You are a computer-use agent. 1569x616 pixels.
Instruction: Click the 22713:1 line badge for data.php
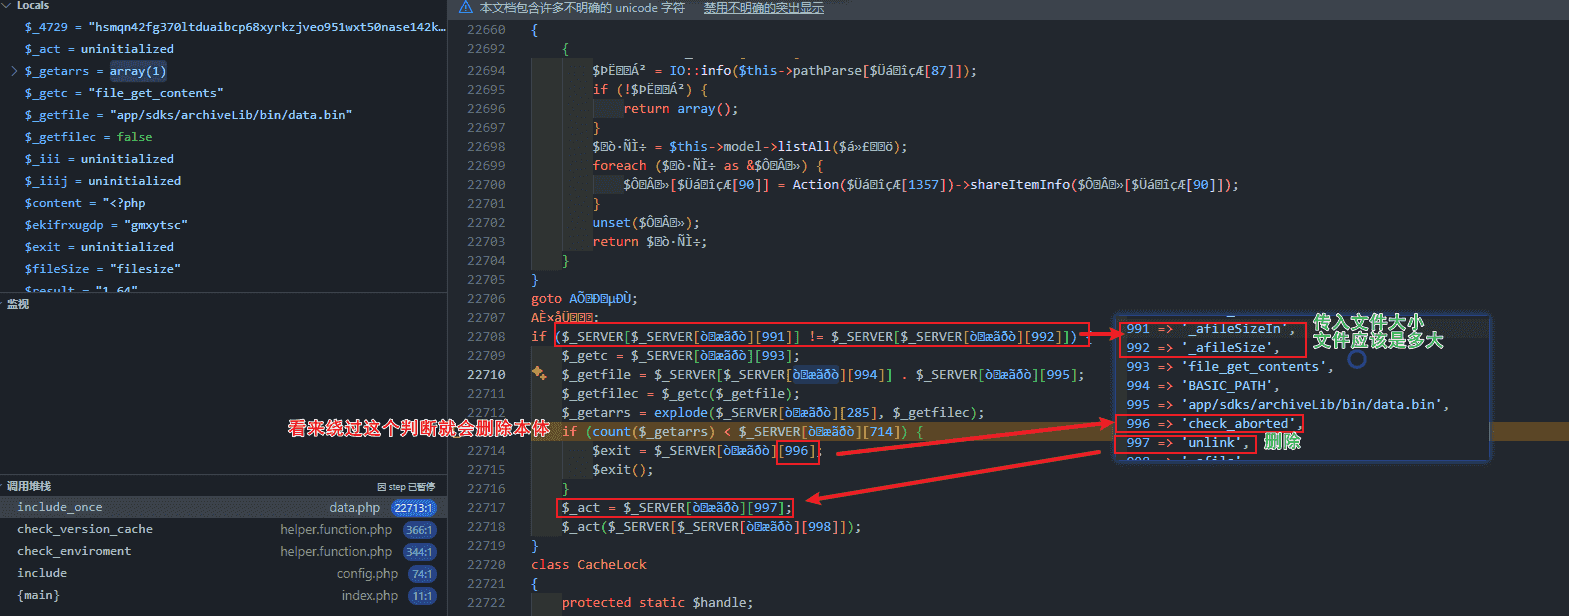[413, 508]
